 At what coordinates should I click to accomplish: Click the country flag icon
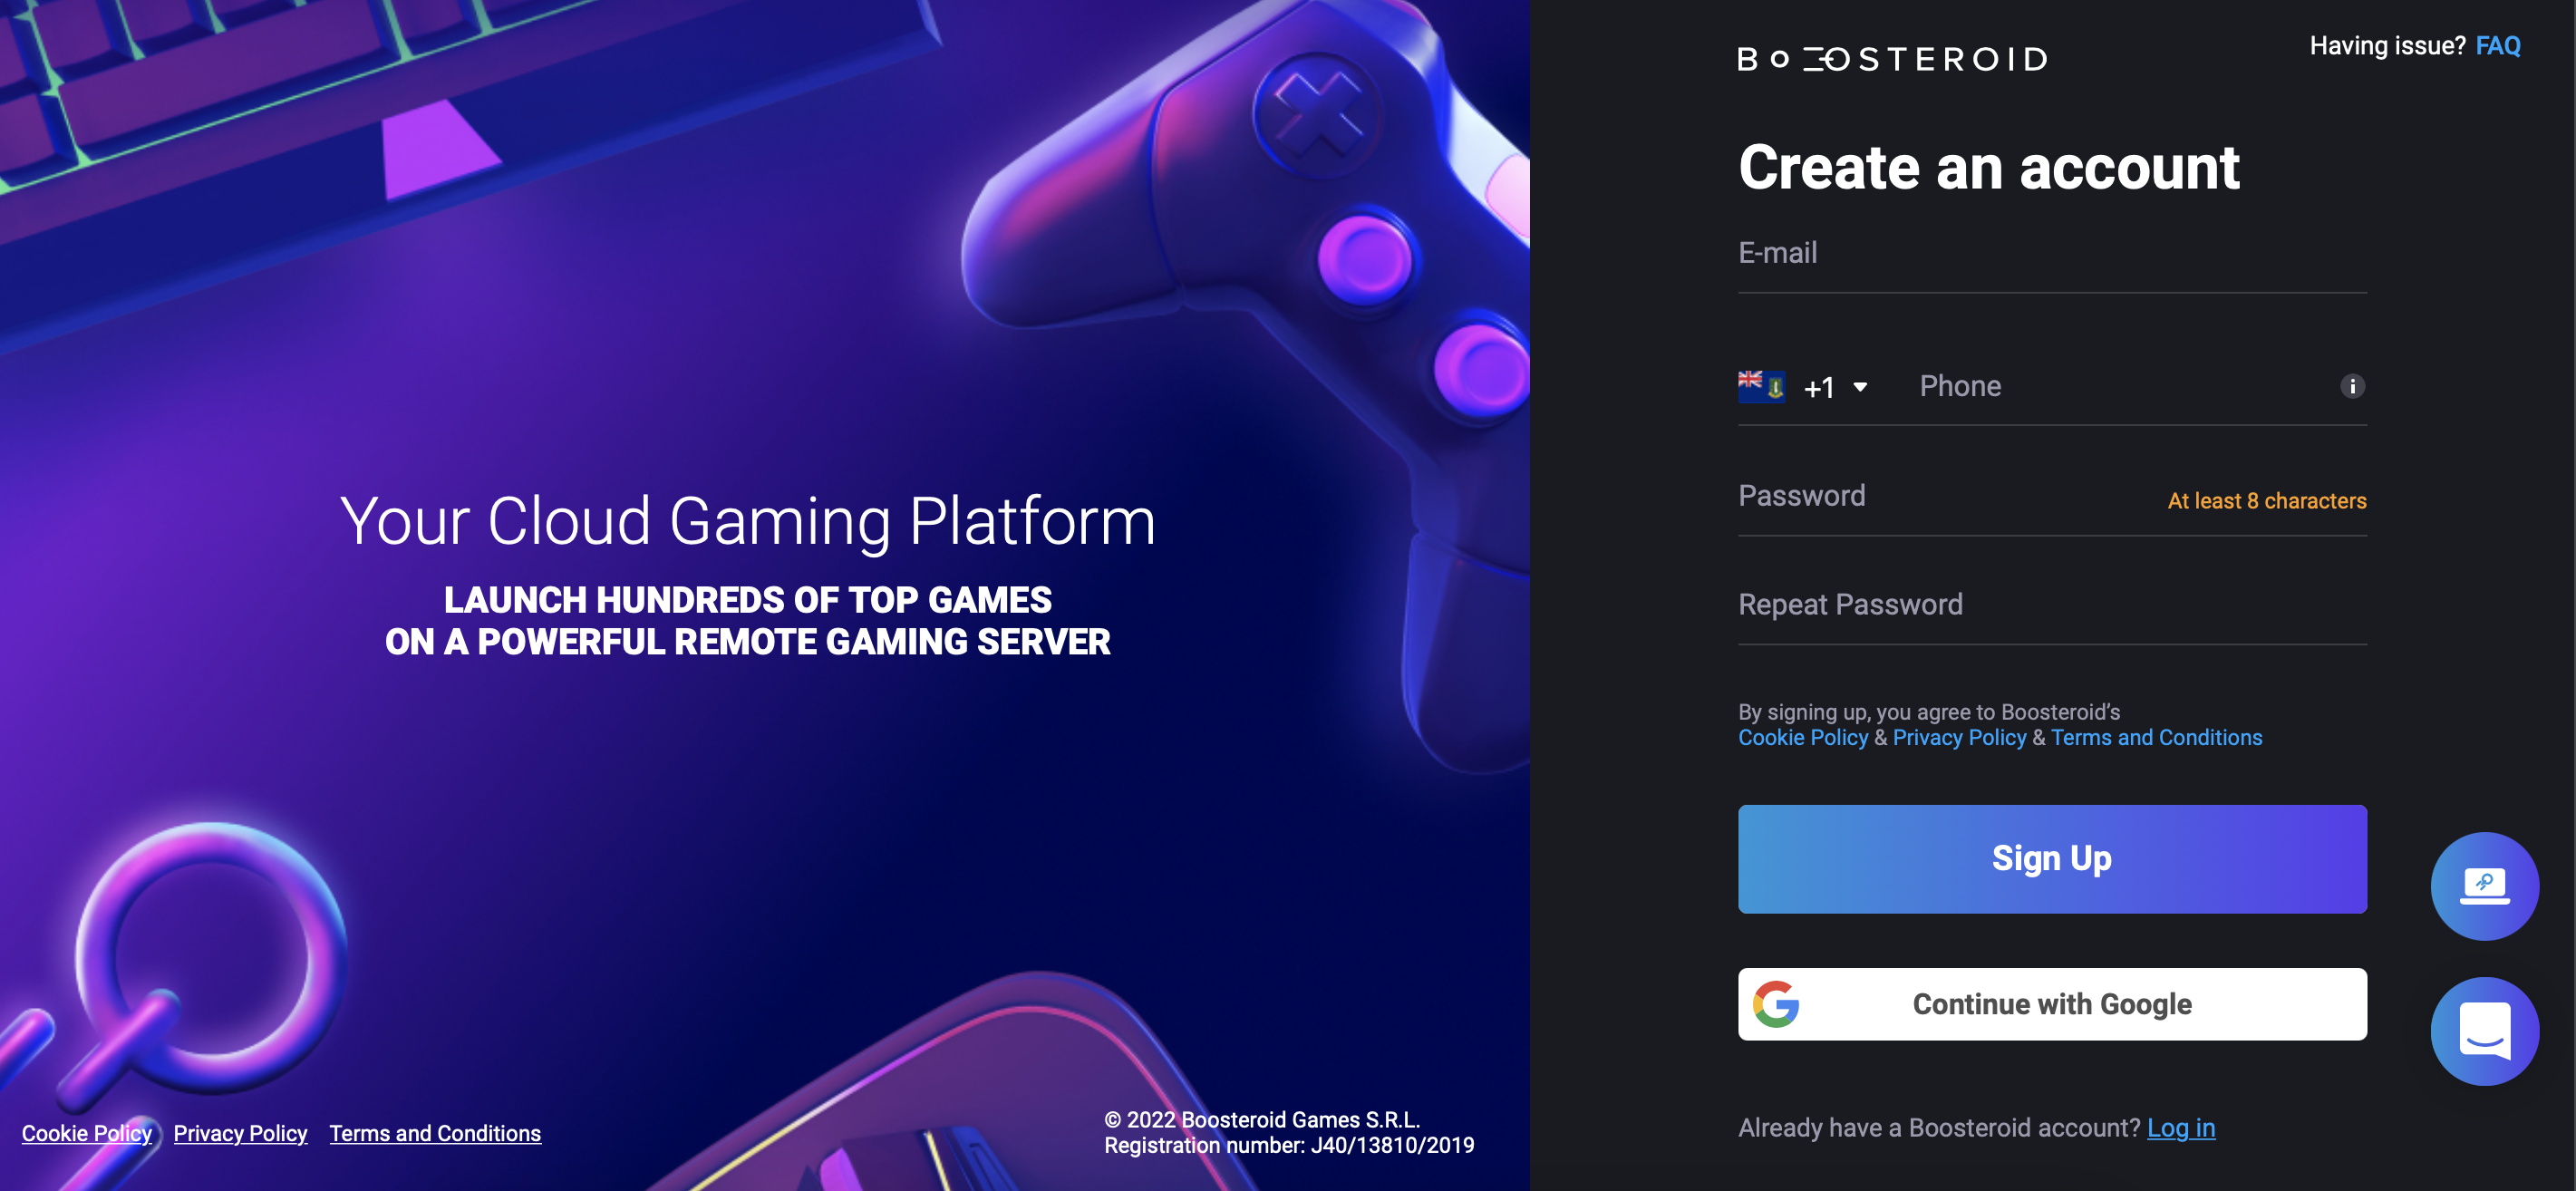pyautogui.click(x=1761, y=386)
